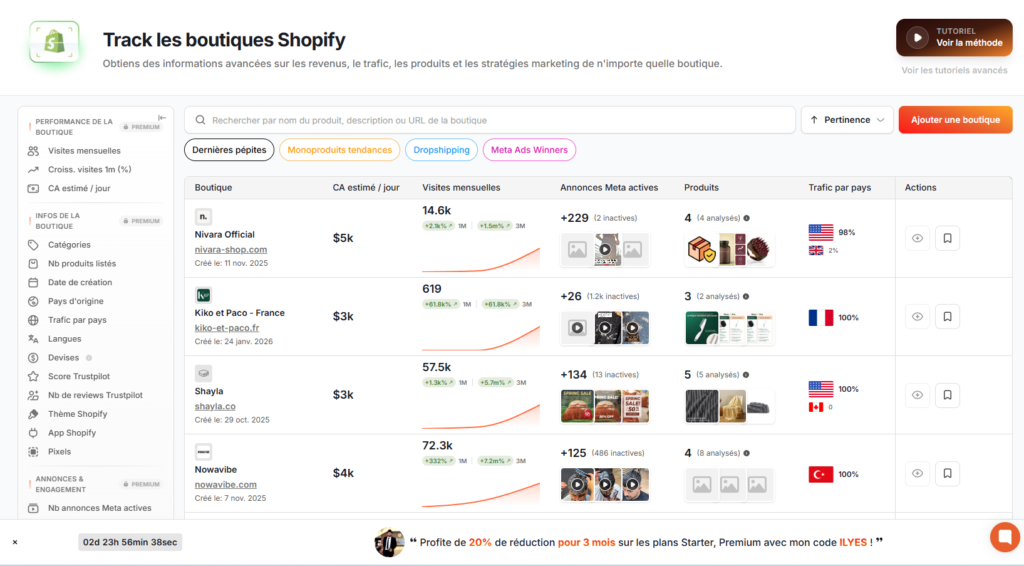Screen dimensions: 1024x566
Task: Click Ajouter une boutique button
Action: point(955,120)
